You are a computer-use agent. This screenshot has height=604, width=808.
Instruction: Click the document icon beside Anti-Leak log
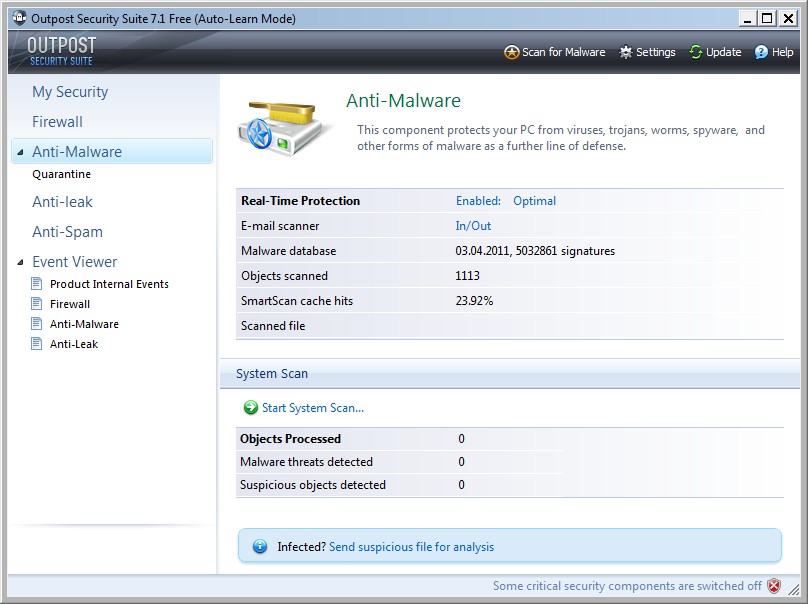(37, 344)
